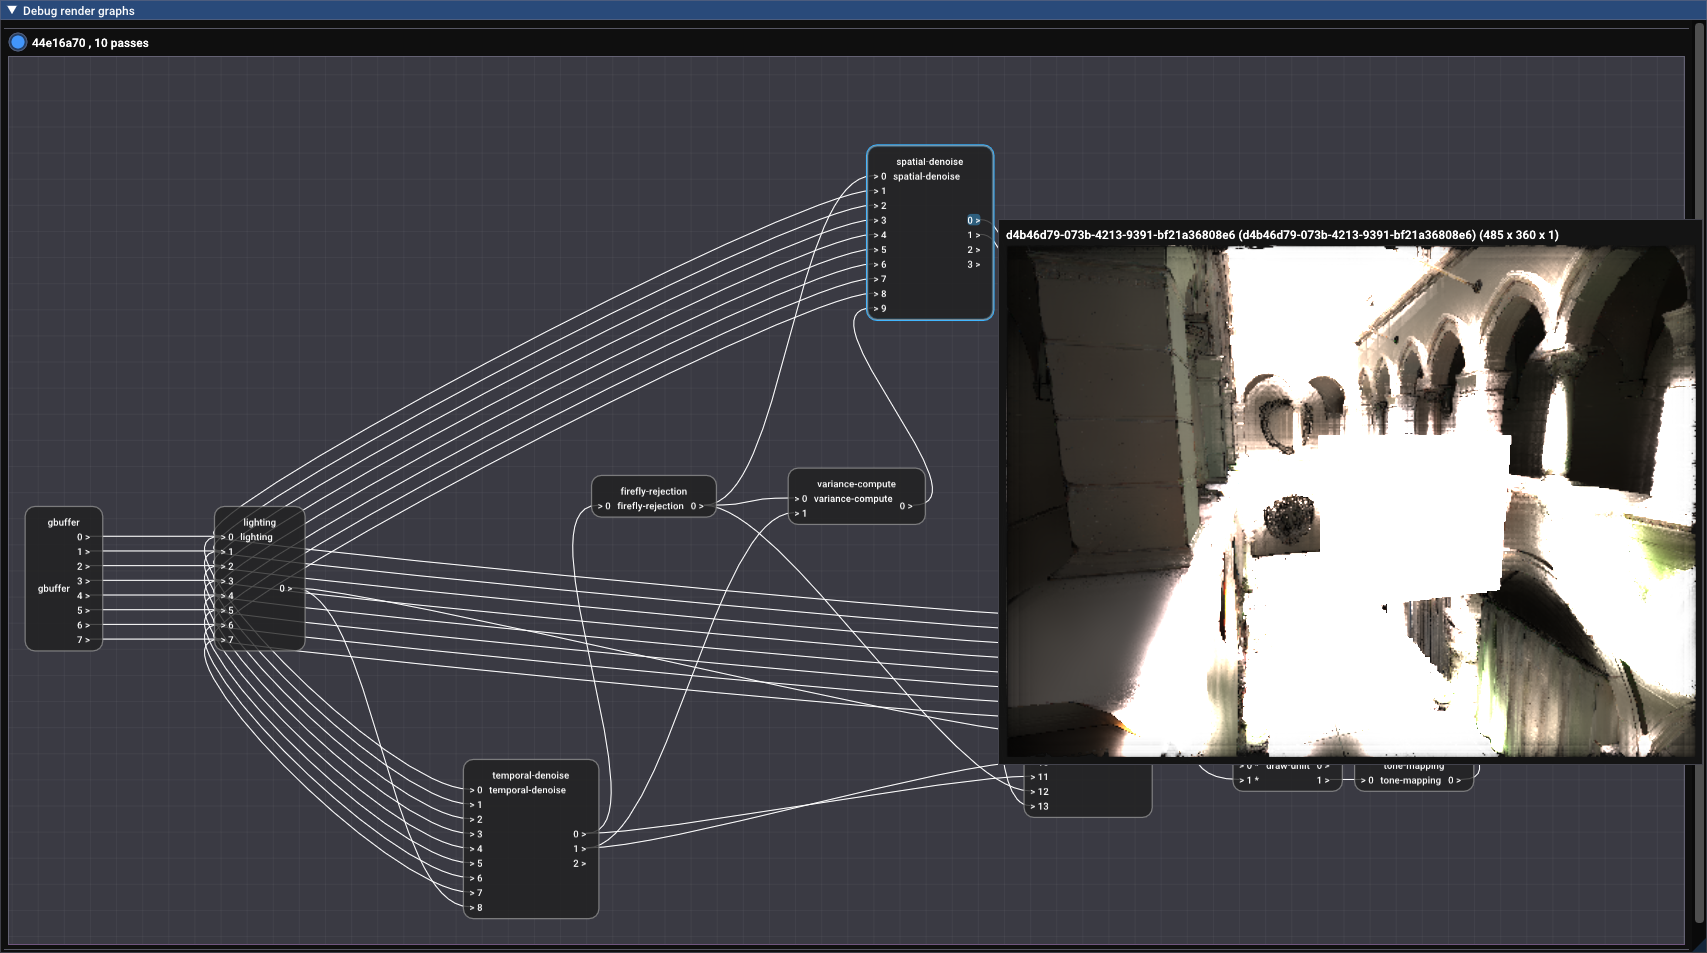Click gbuffer output pin 1
The image size is (1707, 953).
pyautogui.click(x=83, y=552)
